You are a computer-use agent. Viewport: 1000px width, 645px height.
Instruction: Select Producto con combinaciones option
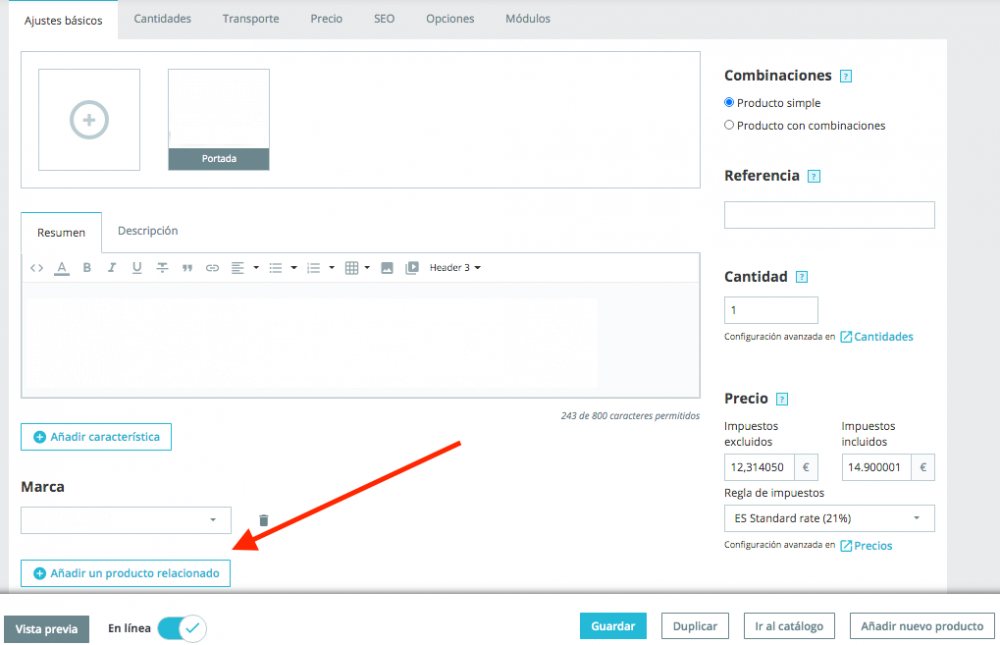[x=729, y=125]
